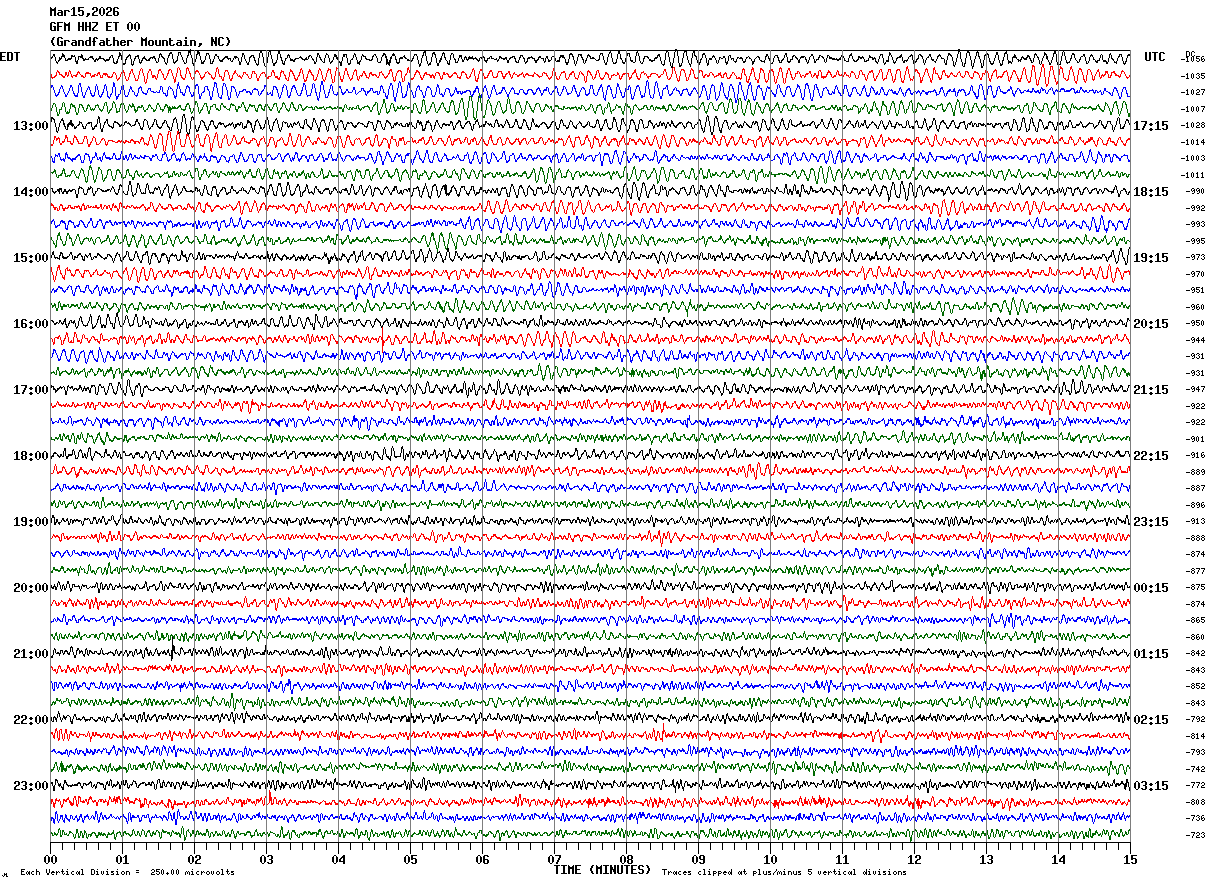Click the minute tick label "07"
Image resolution: width=1210 pixels, height=886 pixels.
tap(554, 859)
